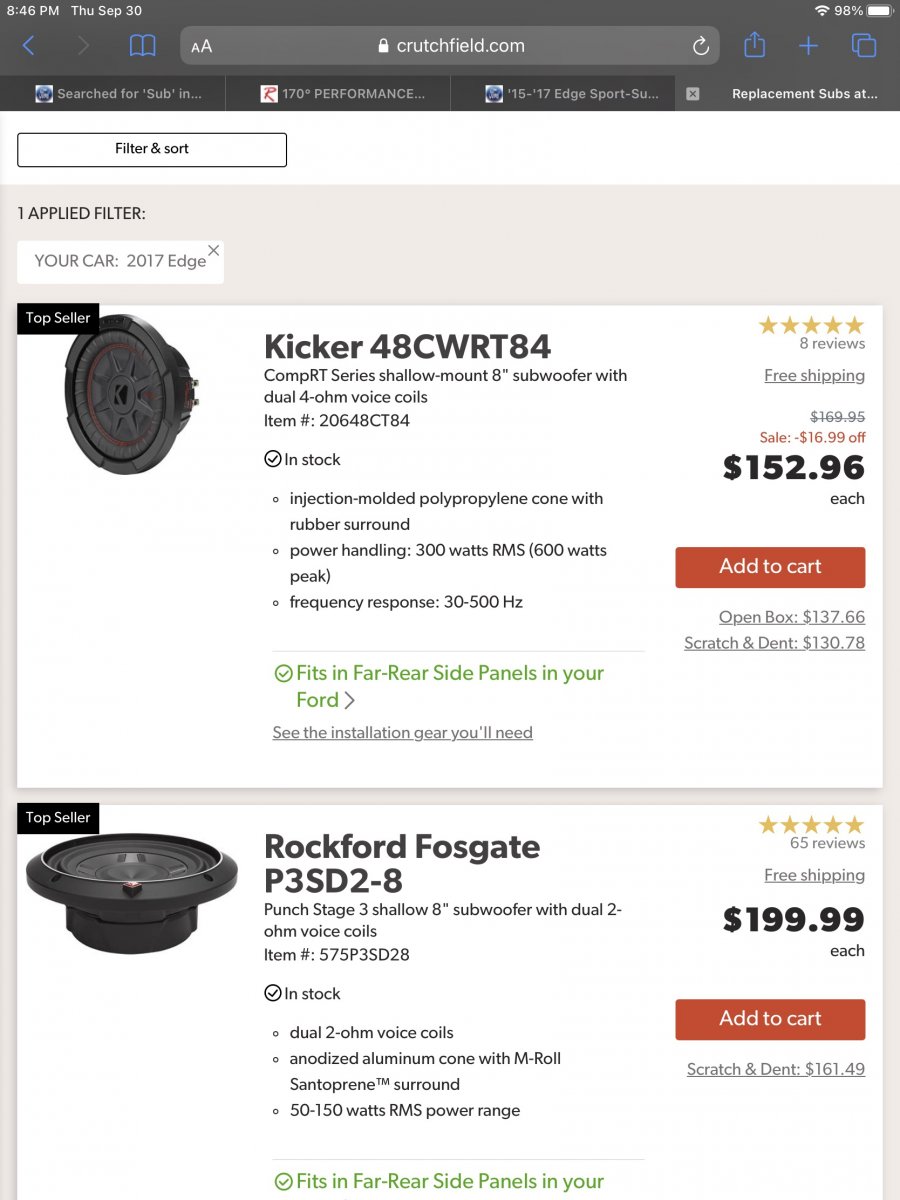Add Rockford Fosgate P3SD2-8 to cart
This screenshot has width=900, height=1200.
(x=770, y=1019)
